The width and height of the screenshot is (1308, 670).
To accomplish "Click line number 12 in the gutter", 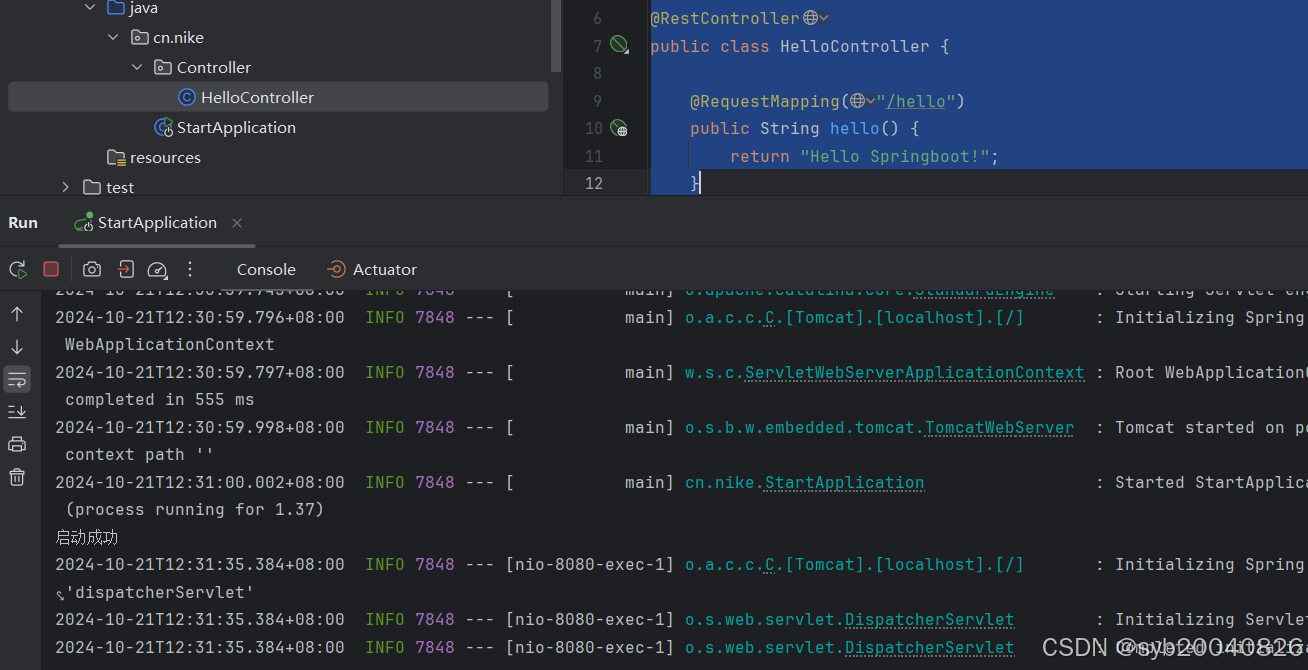I will coord(594,183).
